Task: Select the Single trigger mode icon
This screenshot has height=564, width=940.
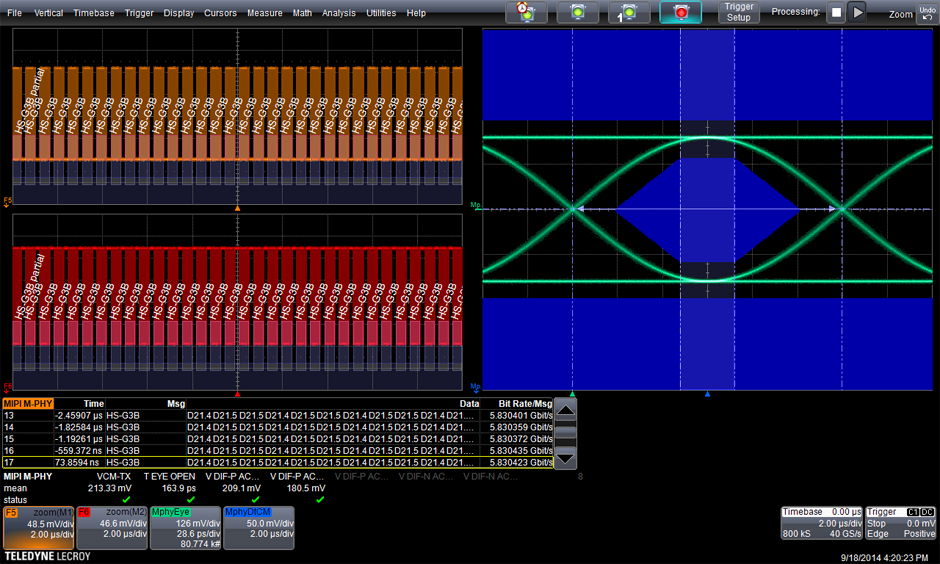Action: 629,12
